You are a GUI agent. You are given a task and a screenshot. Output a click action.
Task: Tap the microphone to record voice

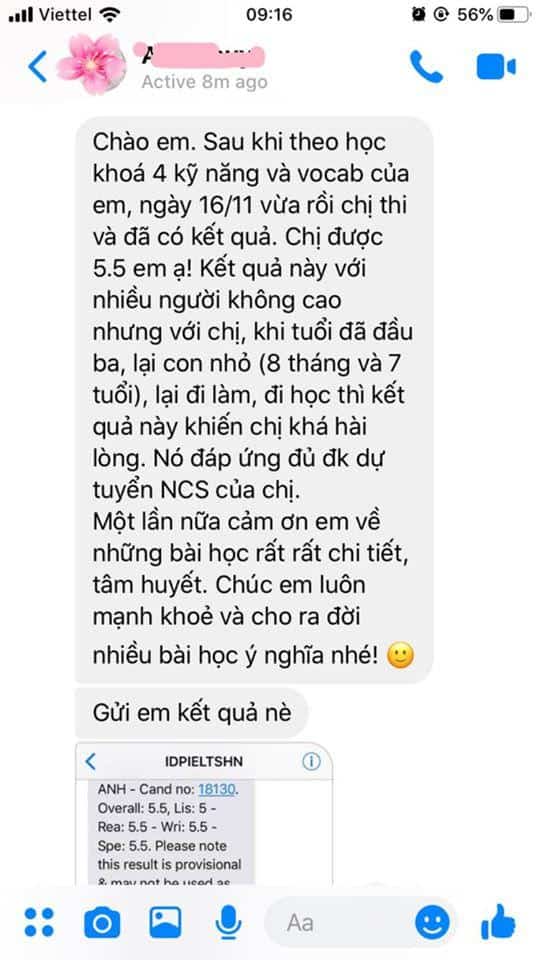pyautogui.click(x=227, y=922)
